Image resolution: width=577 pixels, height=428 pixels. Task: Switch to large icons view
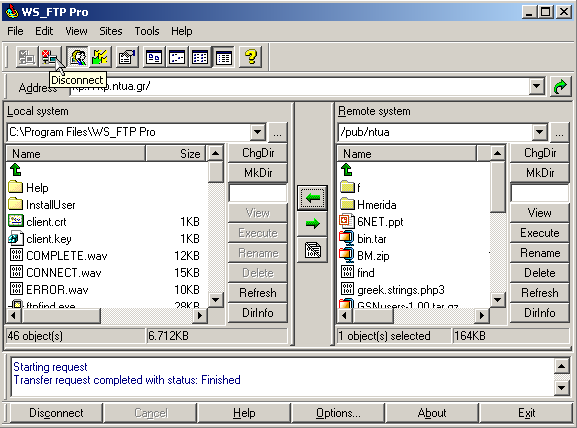pyautogui.click(x=154, y=57)
